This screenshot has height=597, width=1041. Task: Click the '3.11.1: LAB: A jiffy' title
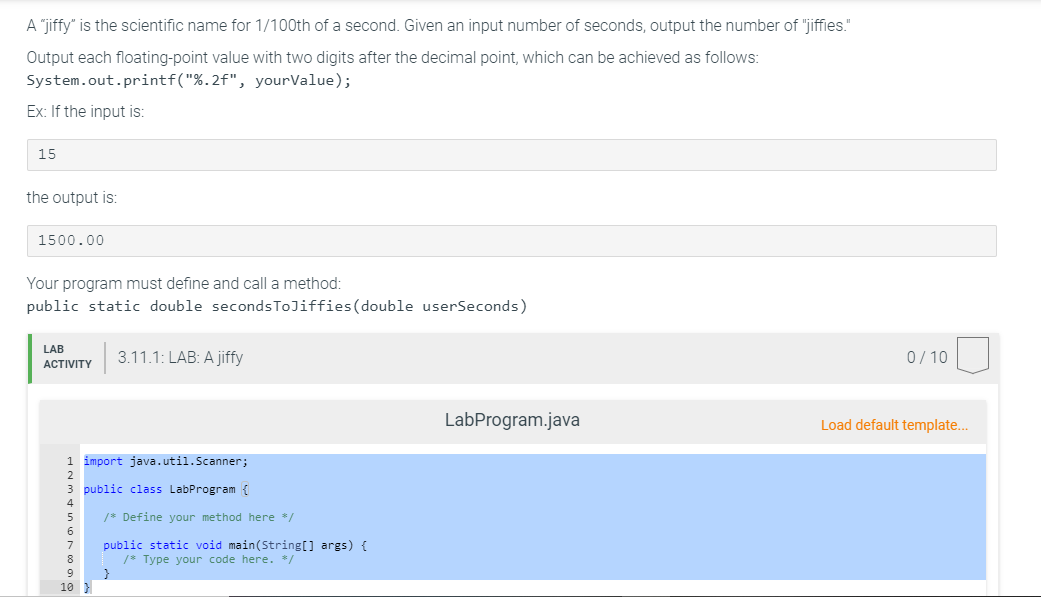click(x=181, y=357)
